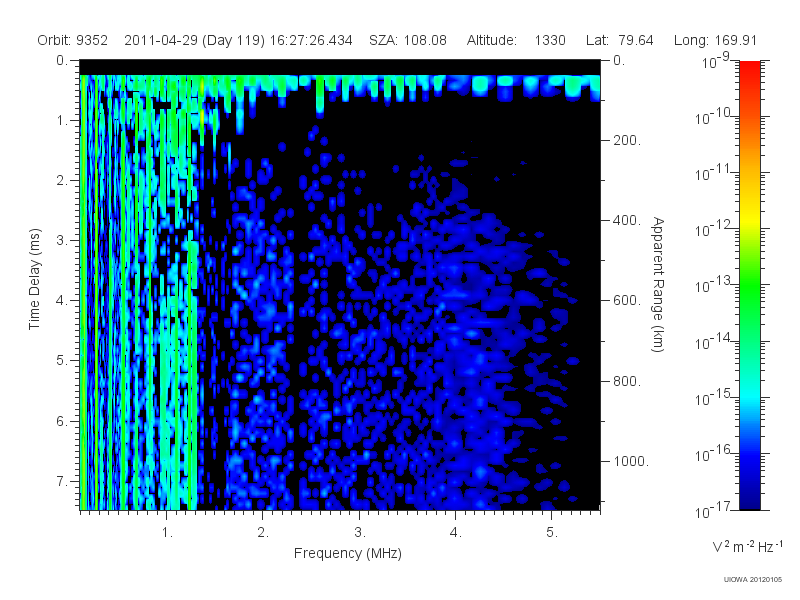800x600 pixels.
Task: Click the 'Time Delay (ms)' axis title
Action: coord(34,279)
